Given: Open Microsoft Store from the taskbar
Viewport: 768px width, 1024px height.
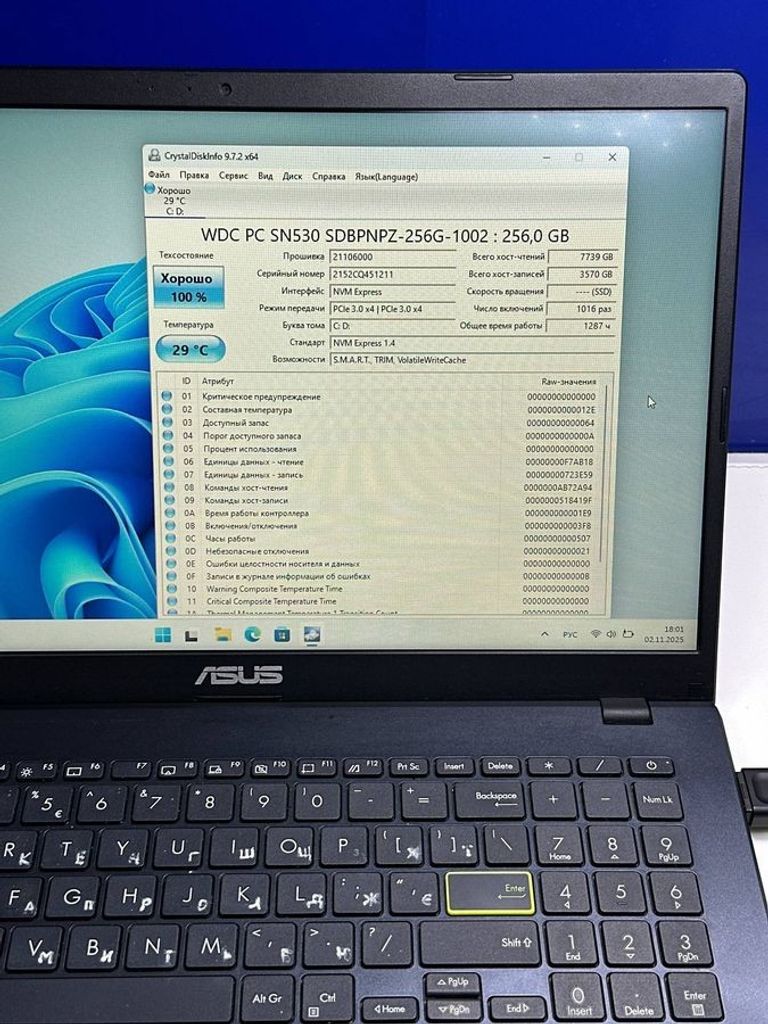Looking at the screenshot, I should (x=282, y=634).
